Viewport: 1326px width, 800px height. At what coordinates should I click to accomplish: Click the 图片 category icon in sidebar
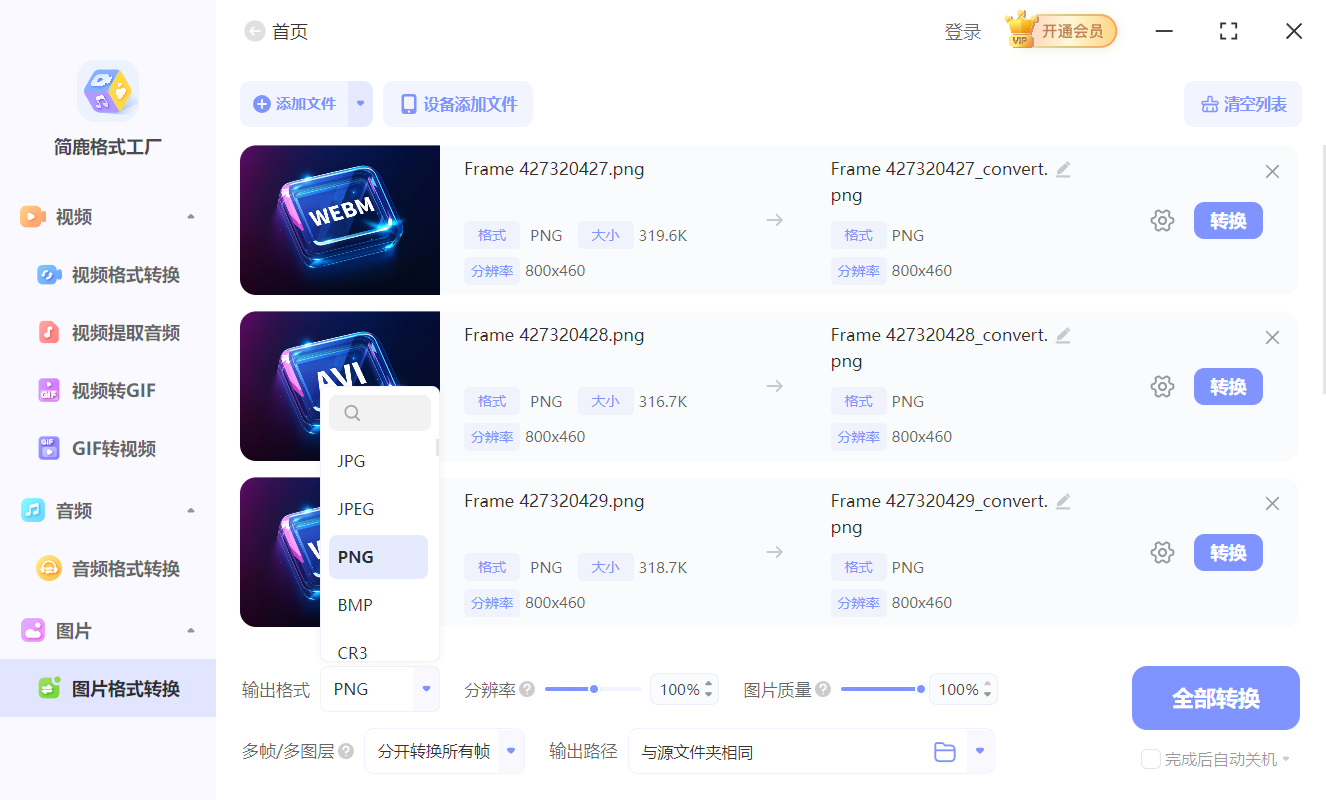pos(33,631)
